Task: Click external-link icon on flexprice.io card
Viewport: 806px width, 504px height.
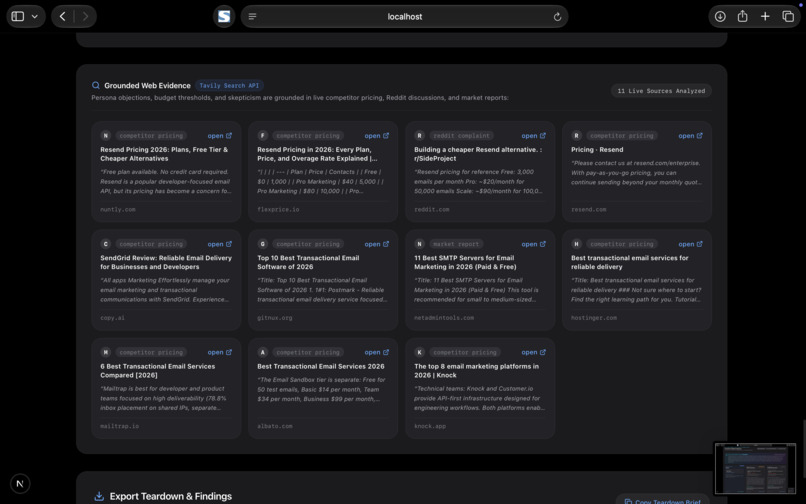Action: click(386, 136)
